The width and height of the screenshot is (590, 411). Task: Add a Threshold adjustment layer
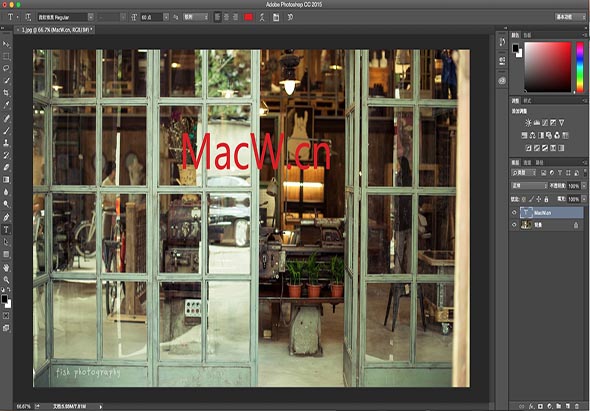545,148
